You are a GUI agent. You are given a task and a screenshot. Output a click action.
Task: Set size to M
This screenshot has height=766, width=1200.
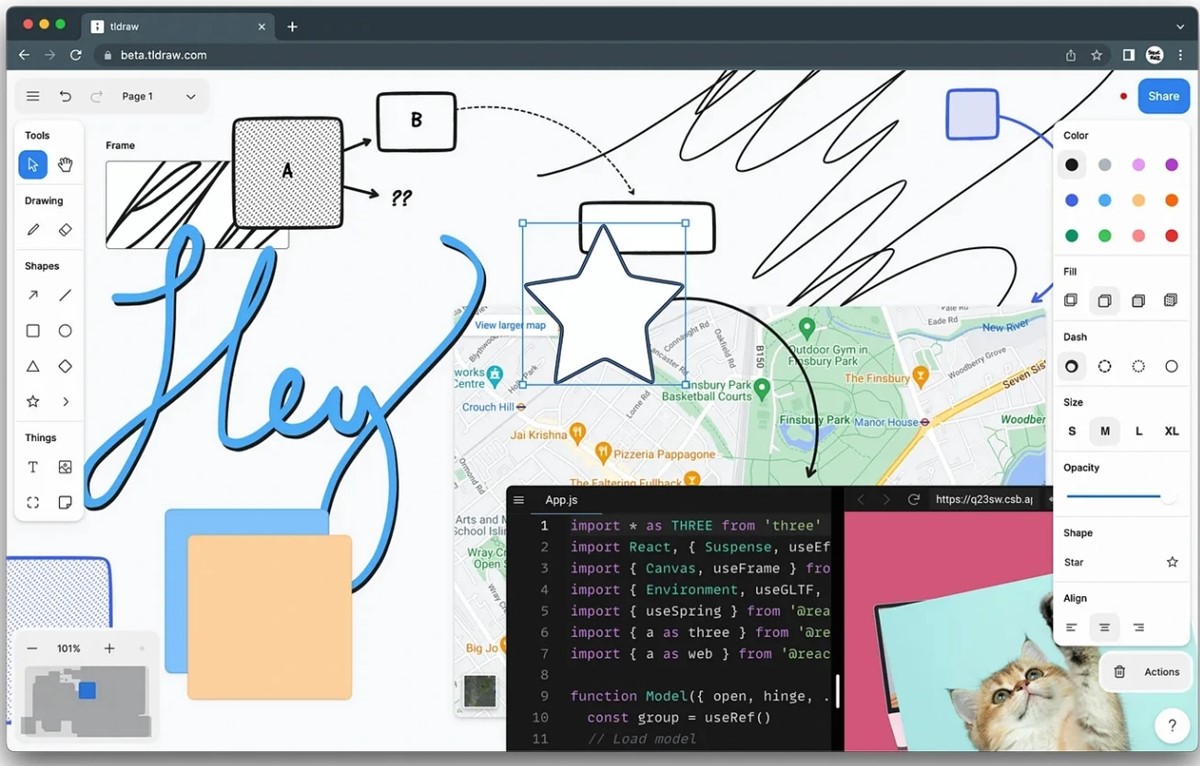click(1105, 431)
